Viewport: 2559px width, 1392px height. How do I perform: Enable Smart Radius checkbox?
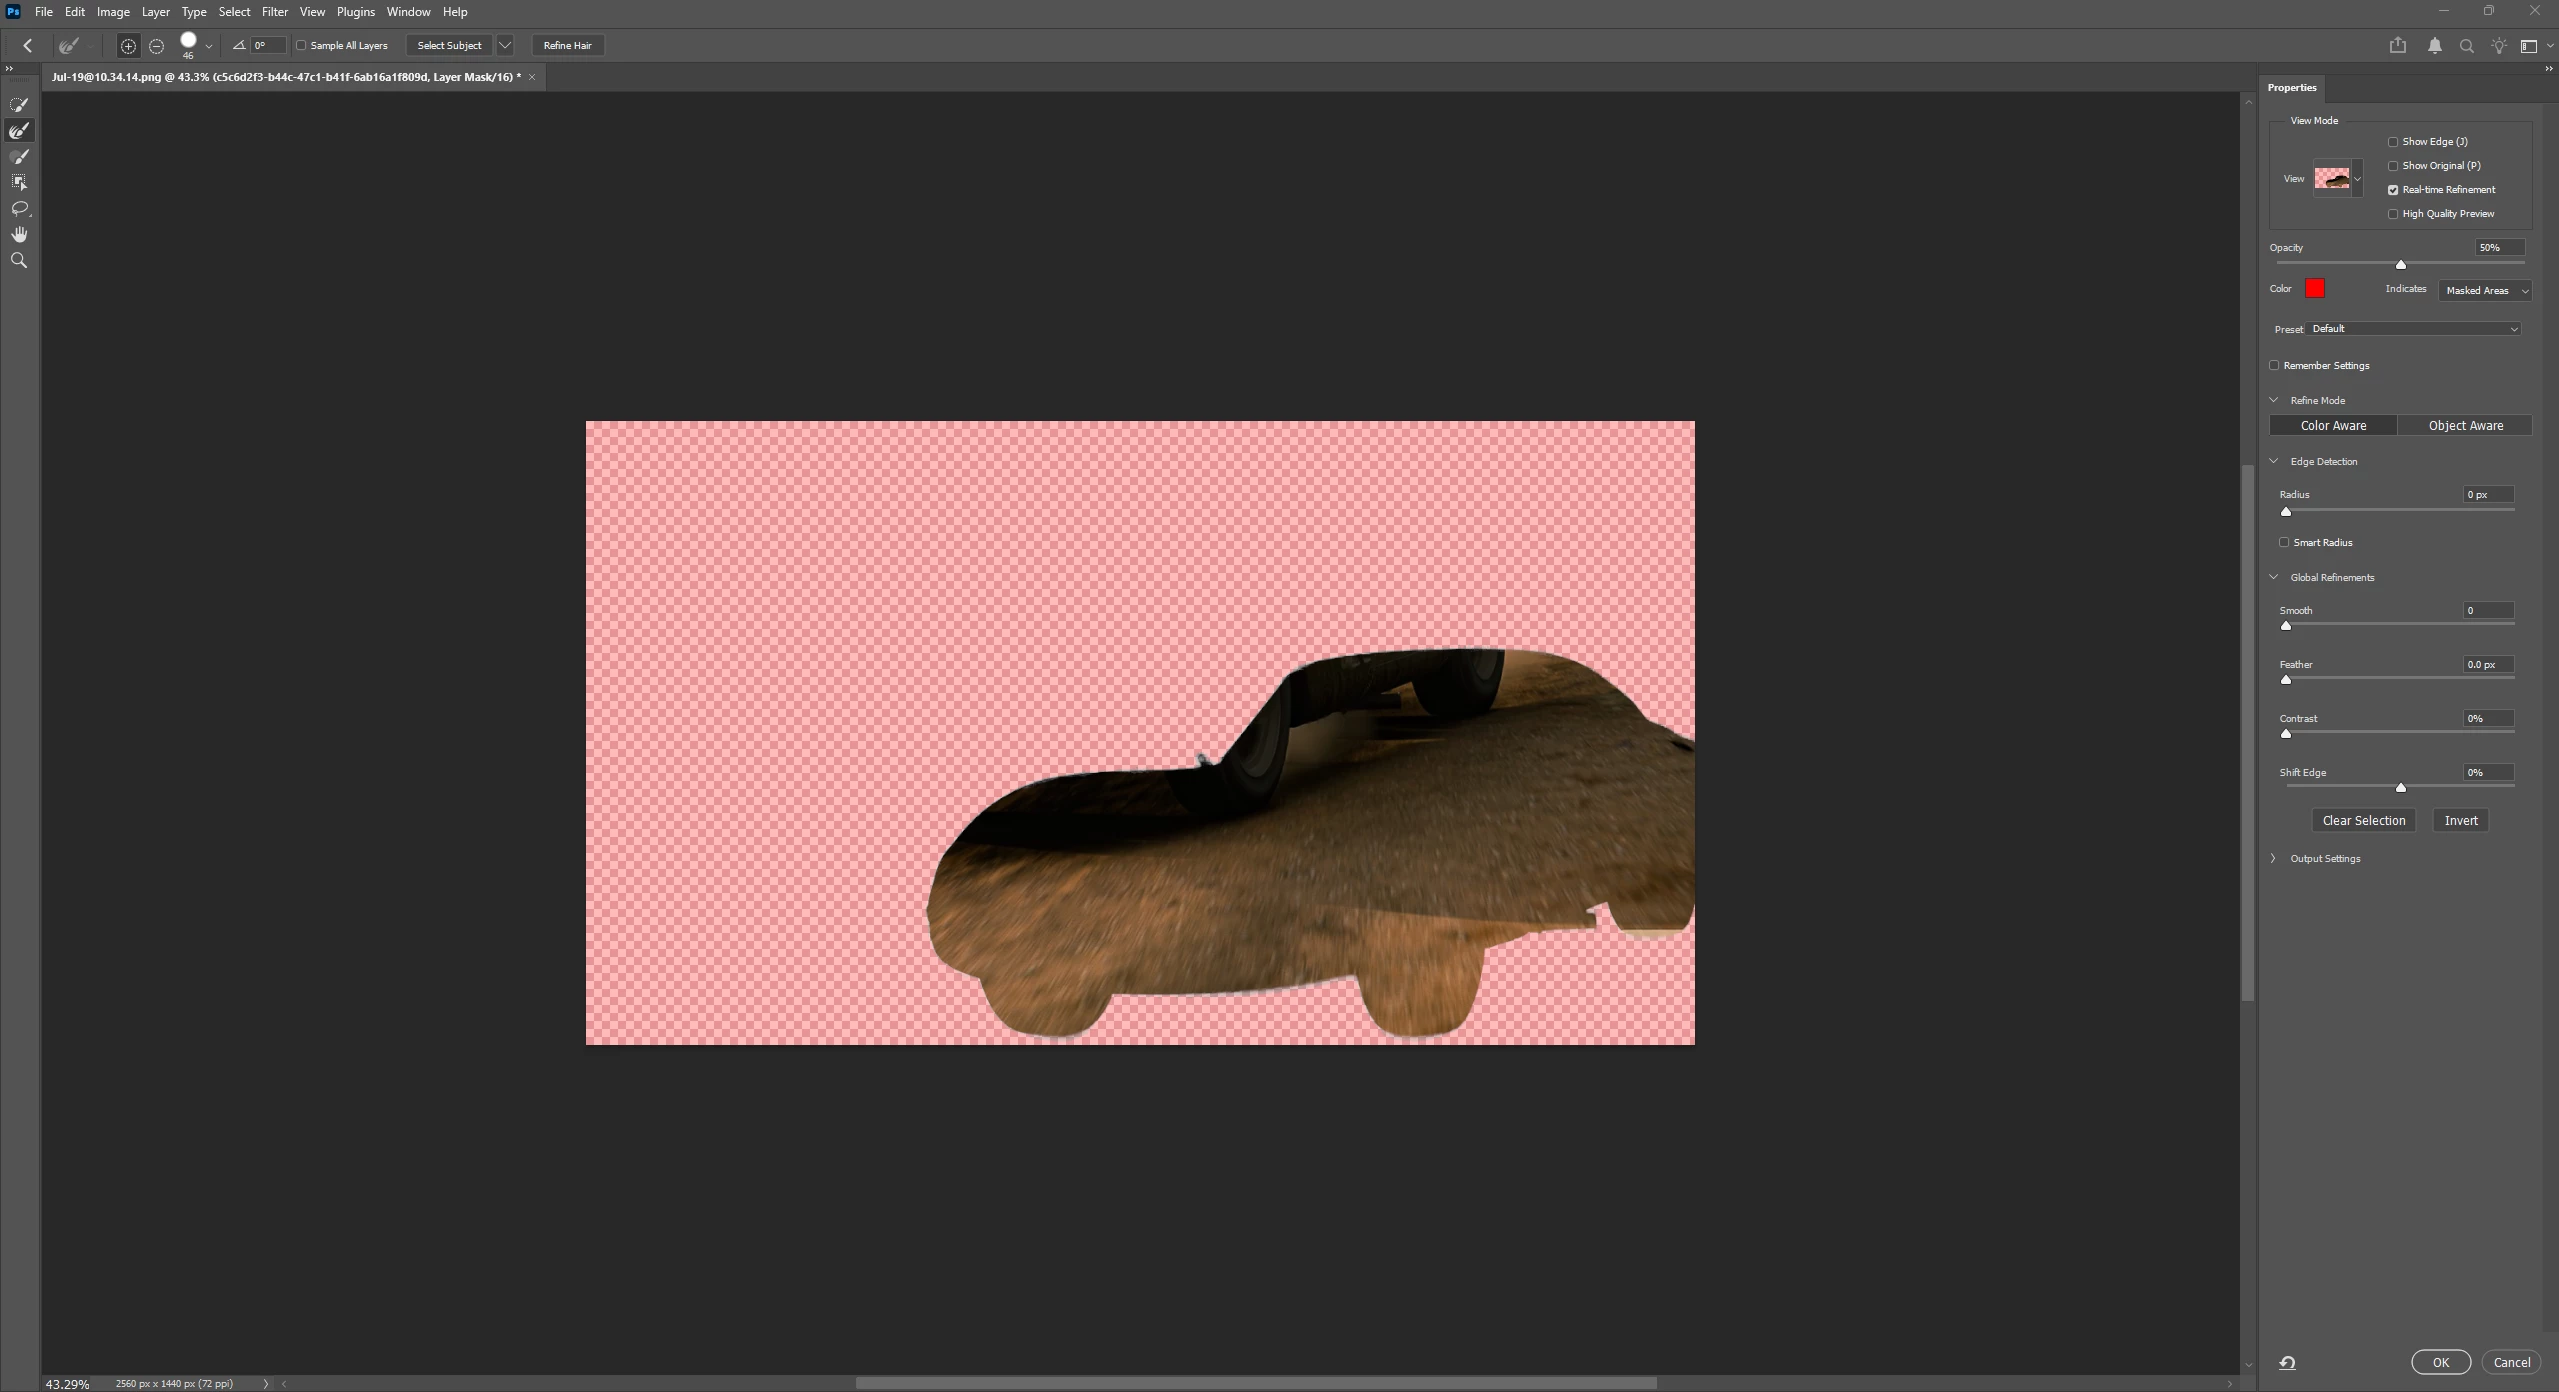[x=2284, y=542]
